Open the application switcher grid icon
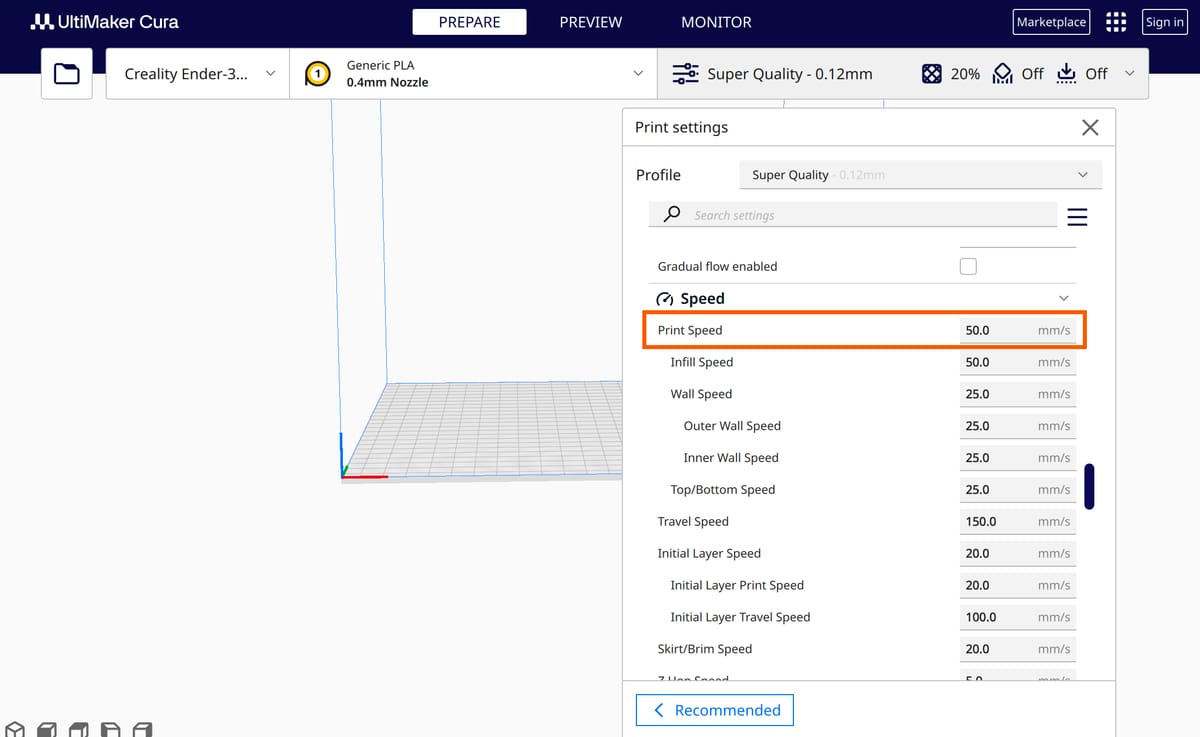1200x737 pixels. pyautogui.click(x=1116, y=22)
